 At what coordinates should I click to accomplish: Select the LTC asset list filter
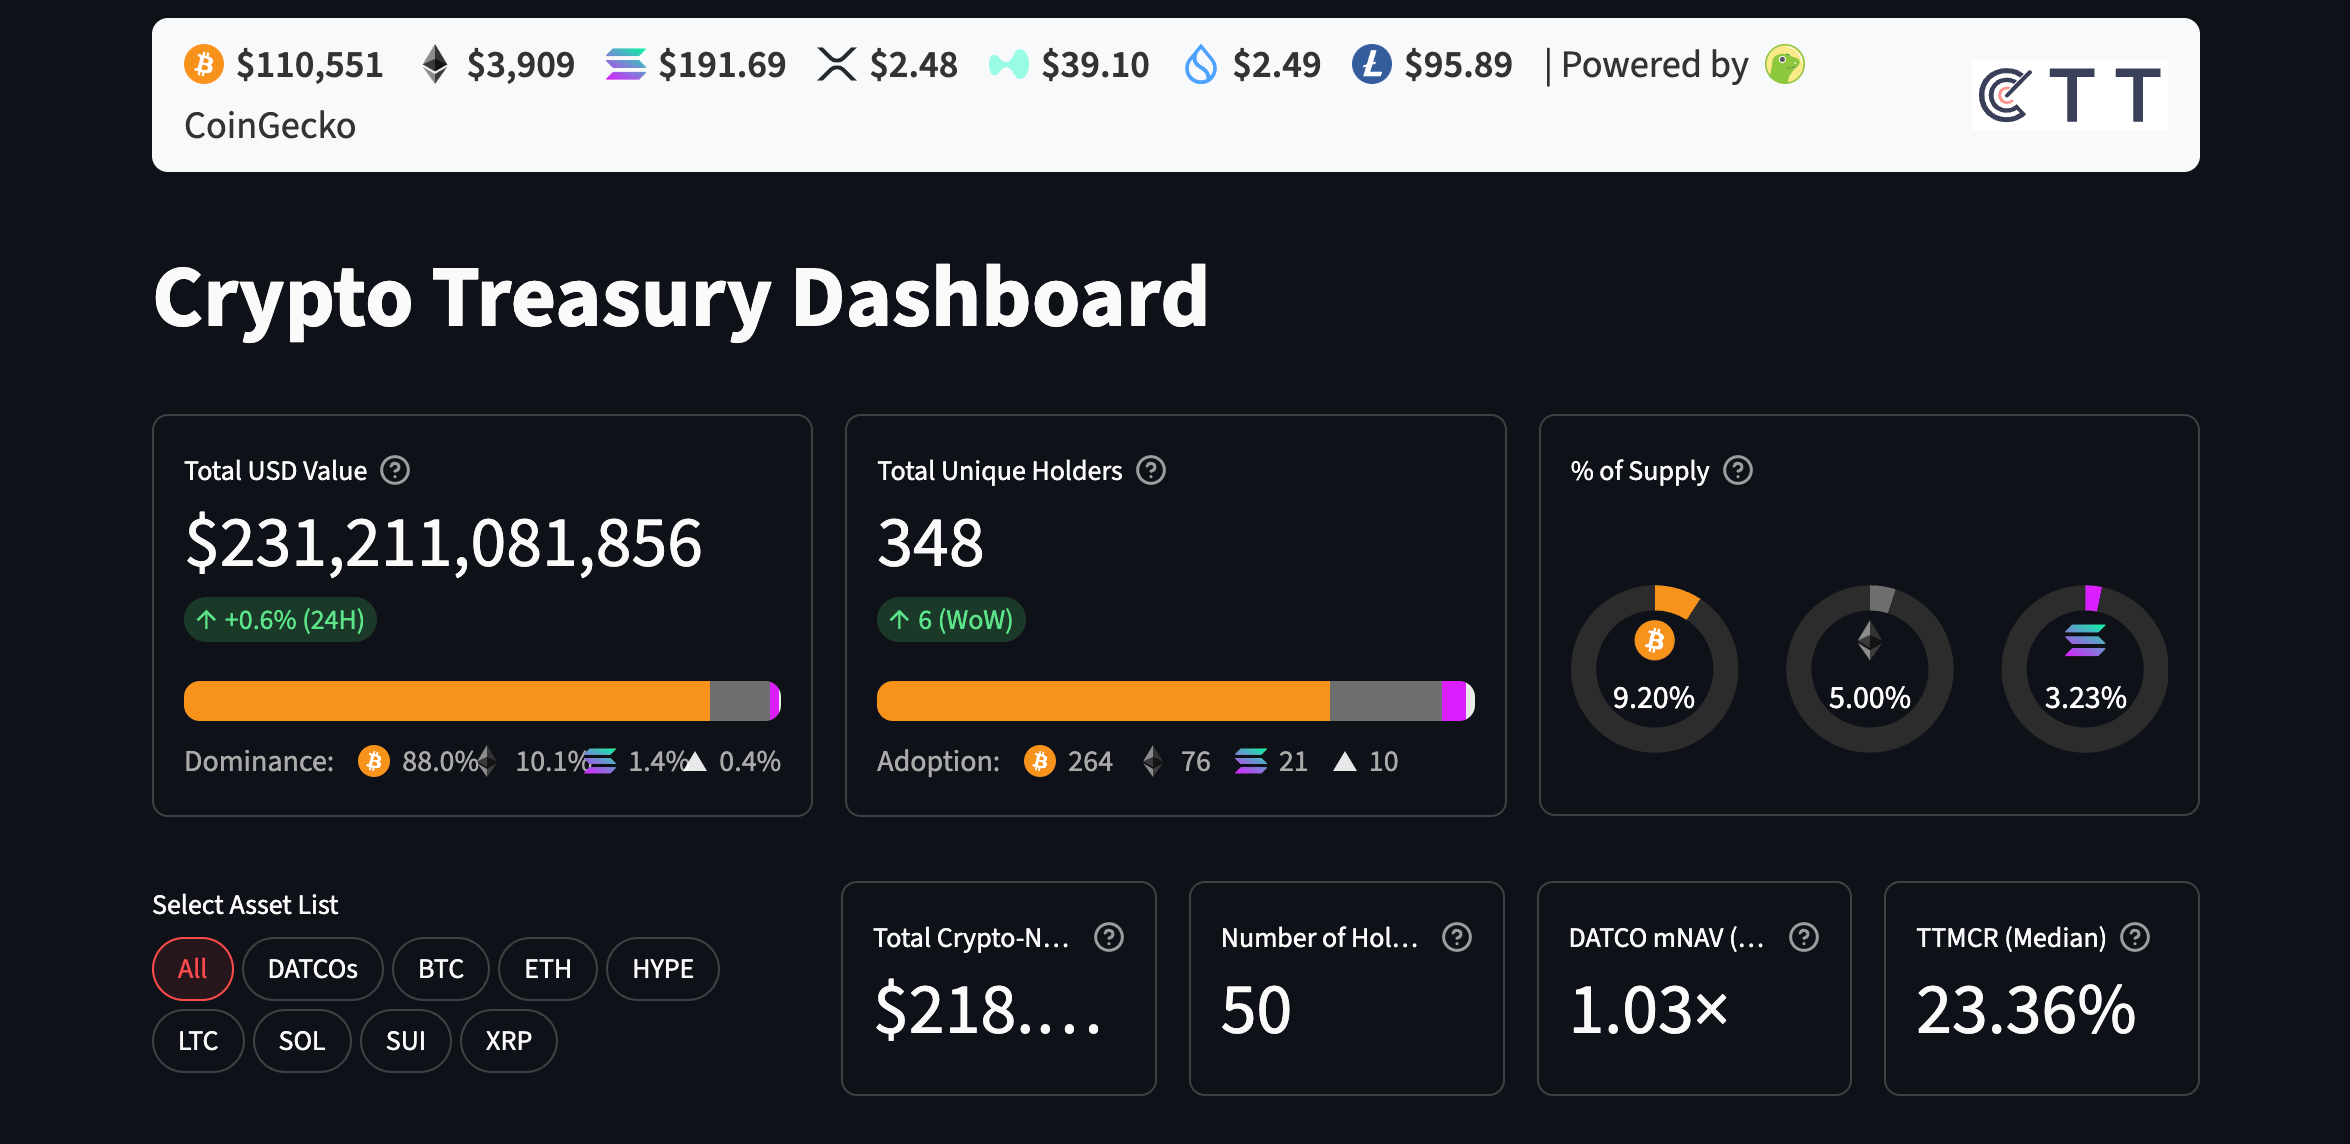click(x=198, y=1041)
